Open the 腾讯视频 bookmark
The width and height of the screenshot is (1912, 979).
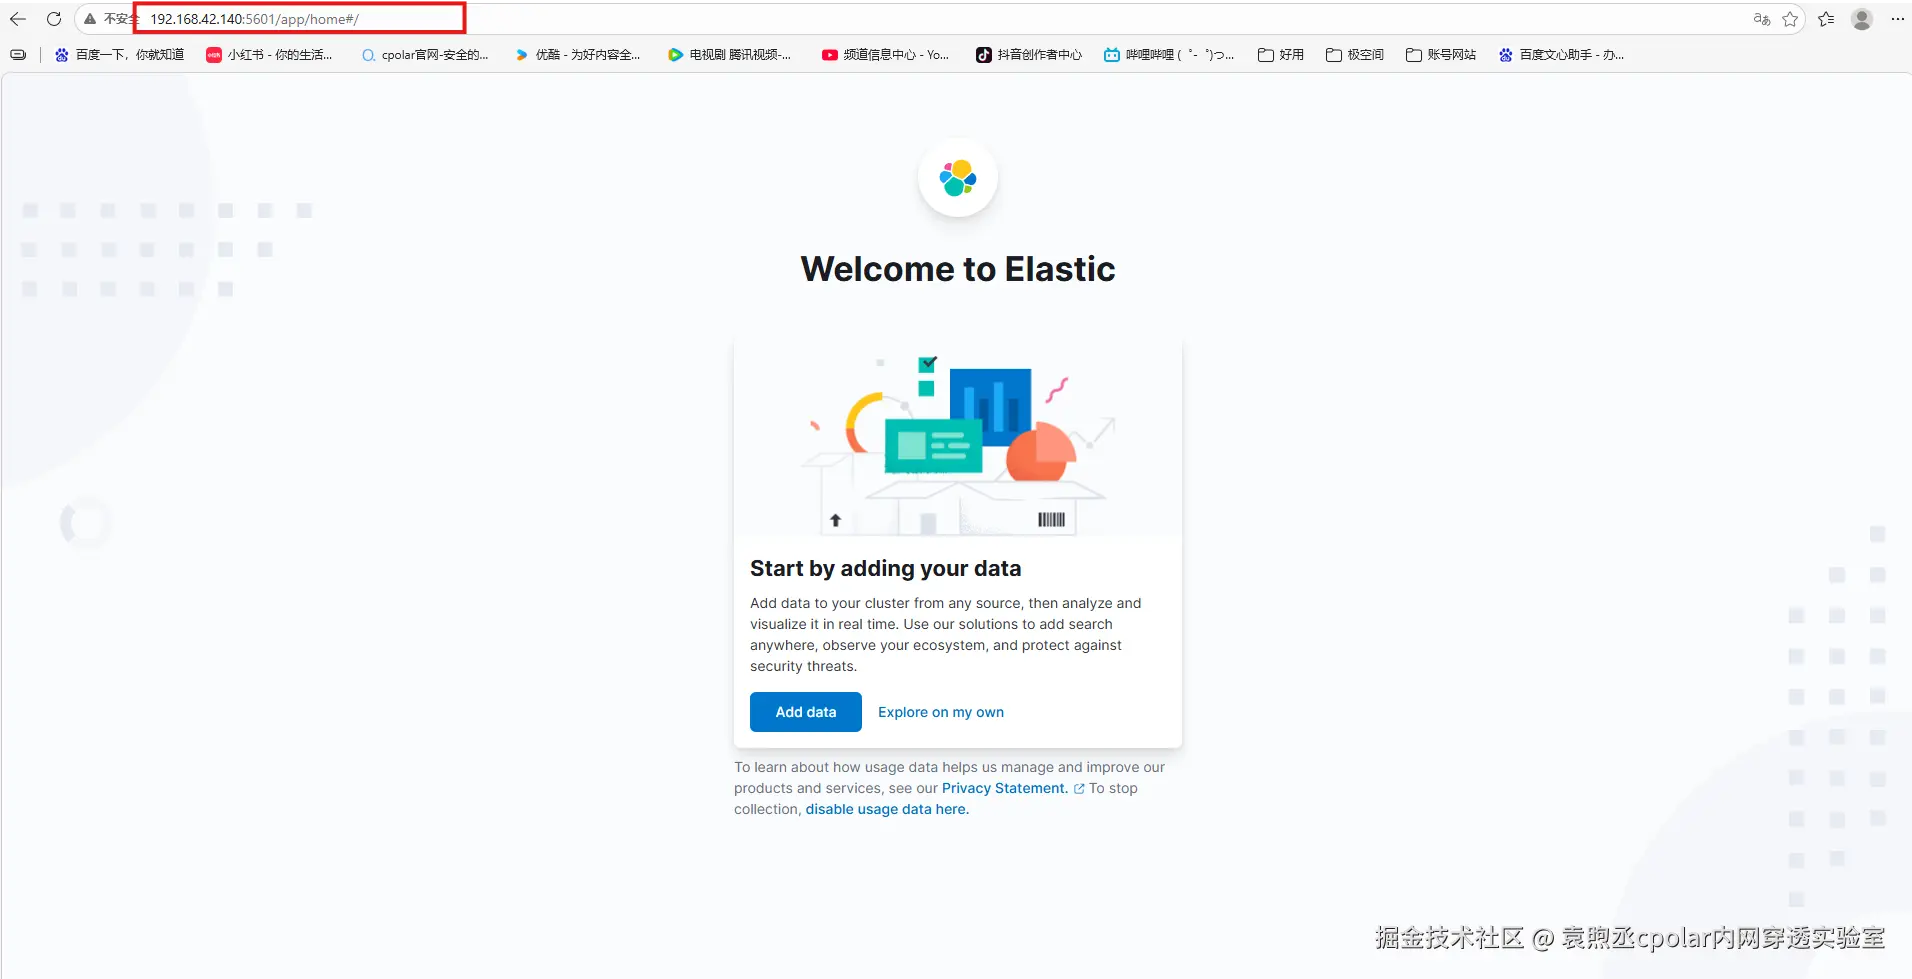(x=729, y=55)
